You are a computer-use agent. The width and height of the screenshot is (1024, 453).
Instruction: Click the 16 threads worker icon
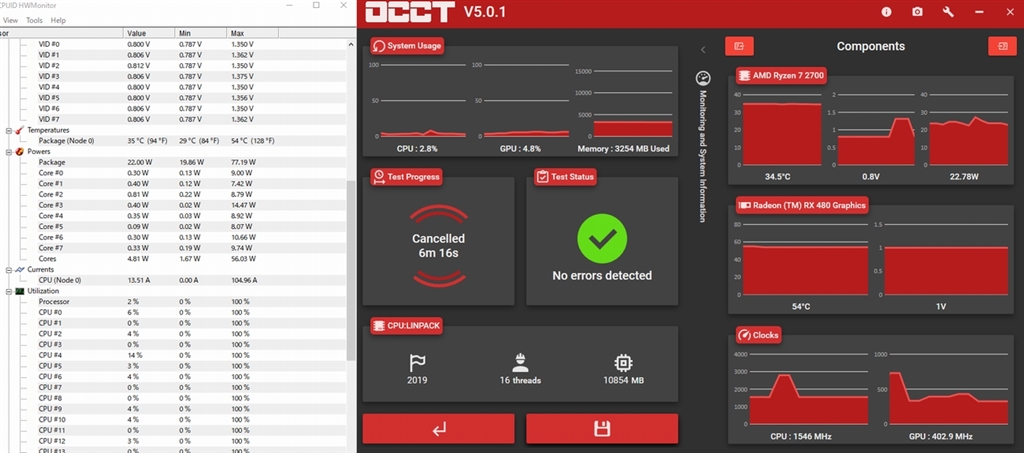tap(520, 363)
